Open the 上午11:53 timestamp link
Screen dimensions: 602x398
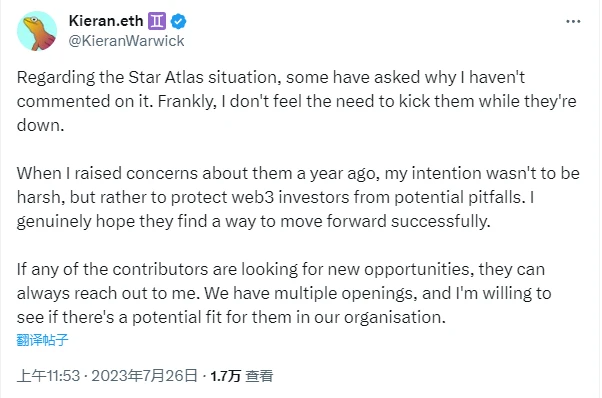coord(48,375)
